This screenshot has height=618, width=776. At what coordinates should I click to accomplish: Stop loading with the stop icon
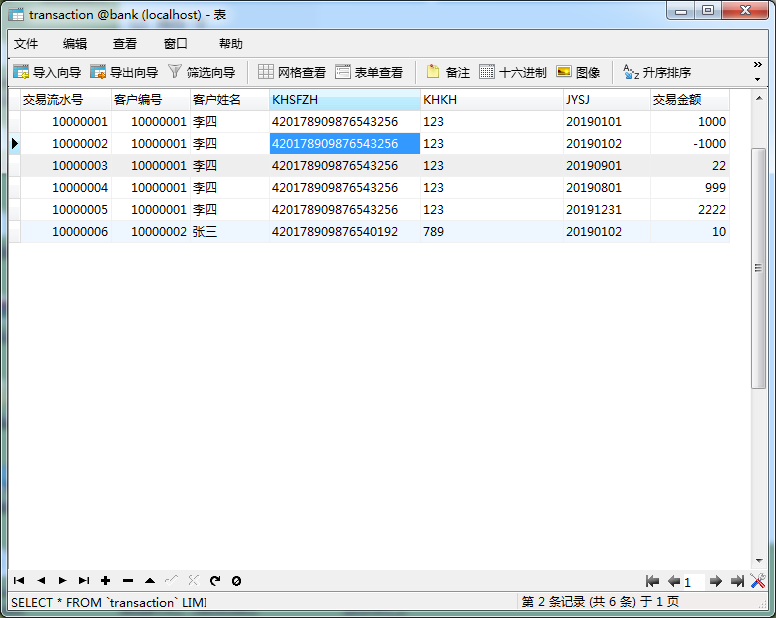pyautogui.click(x=237, y=580)
